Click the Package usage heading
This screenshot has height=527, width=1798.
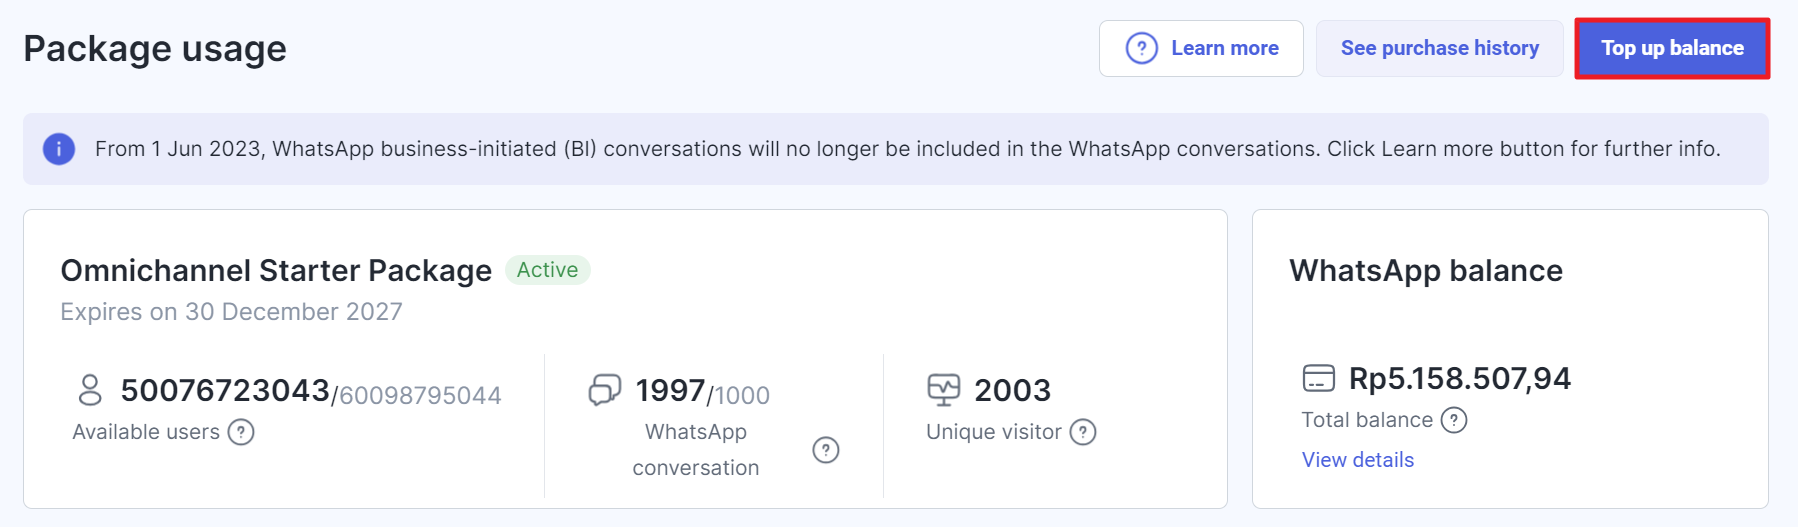click(155, 49)
